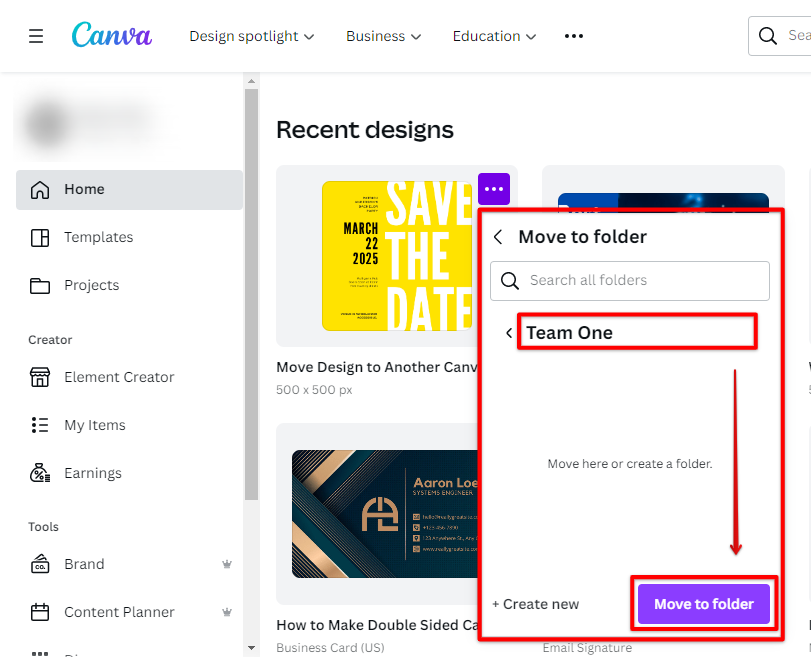The image size is (811, 657).
Task: Click the search magnifier in the folder dialog
Action: click(509, 281)
